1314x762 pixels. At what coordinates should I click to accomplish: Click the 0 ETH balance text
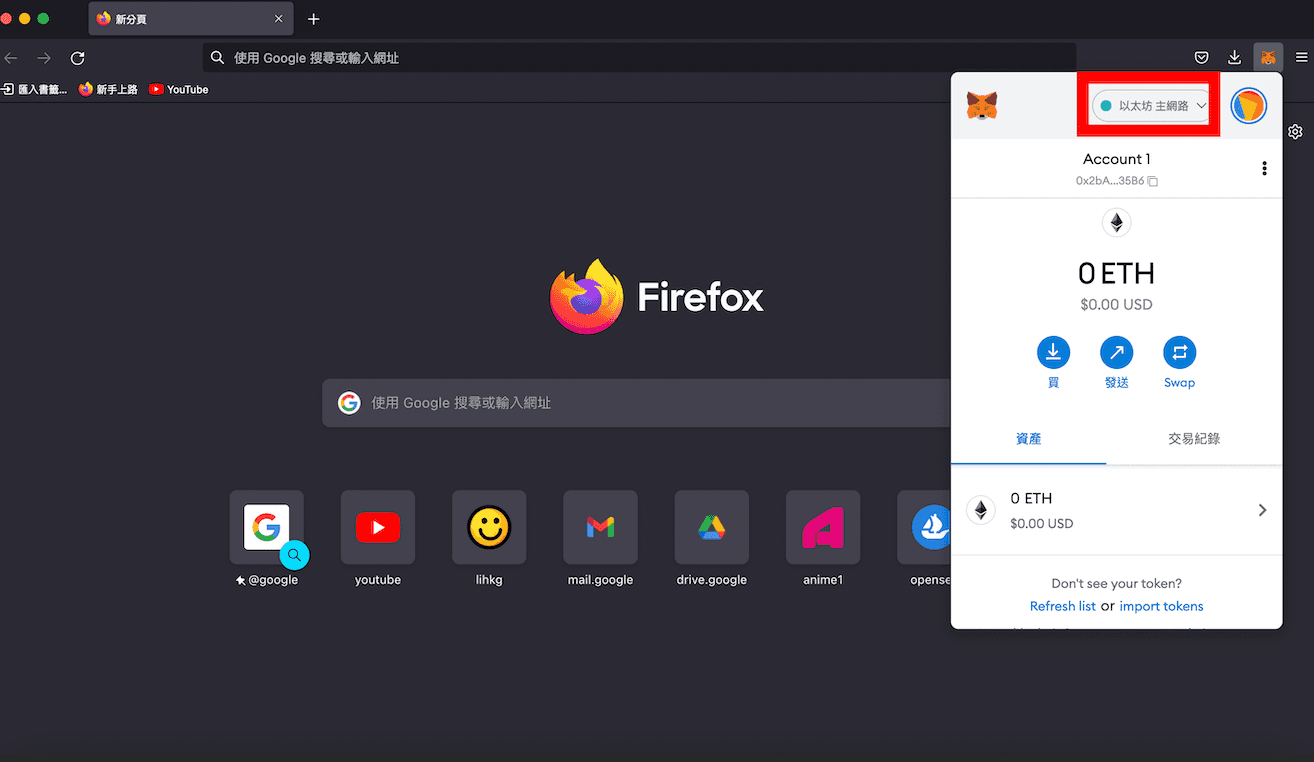click(1117, 273)
